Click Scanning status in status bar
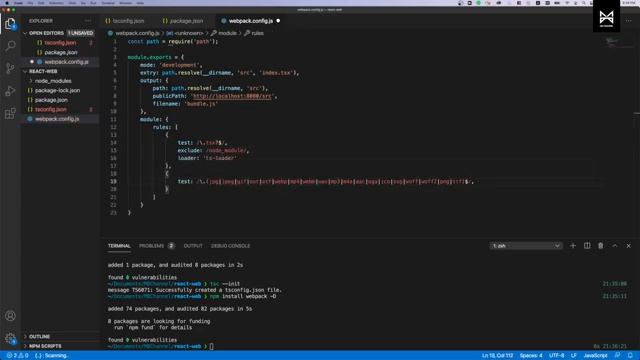The image size is (640, 360). (51, 356)
